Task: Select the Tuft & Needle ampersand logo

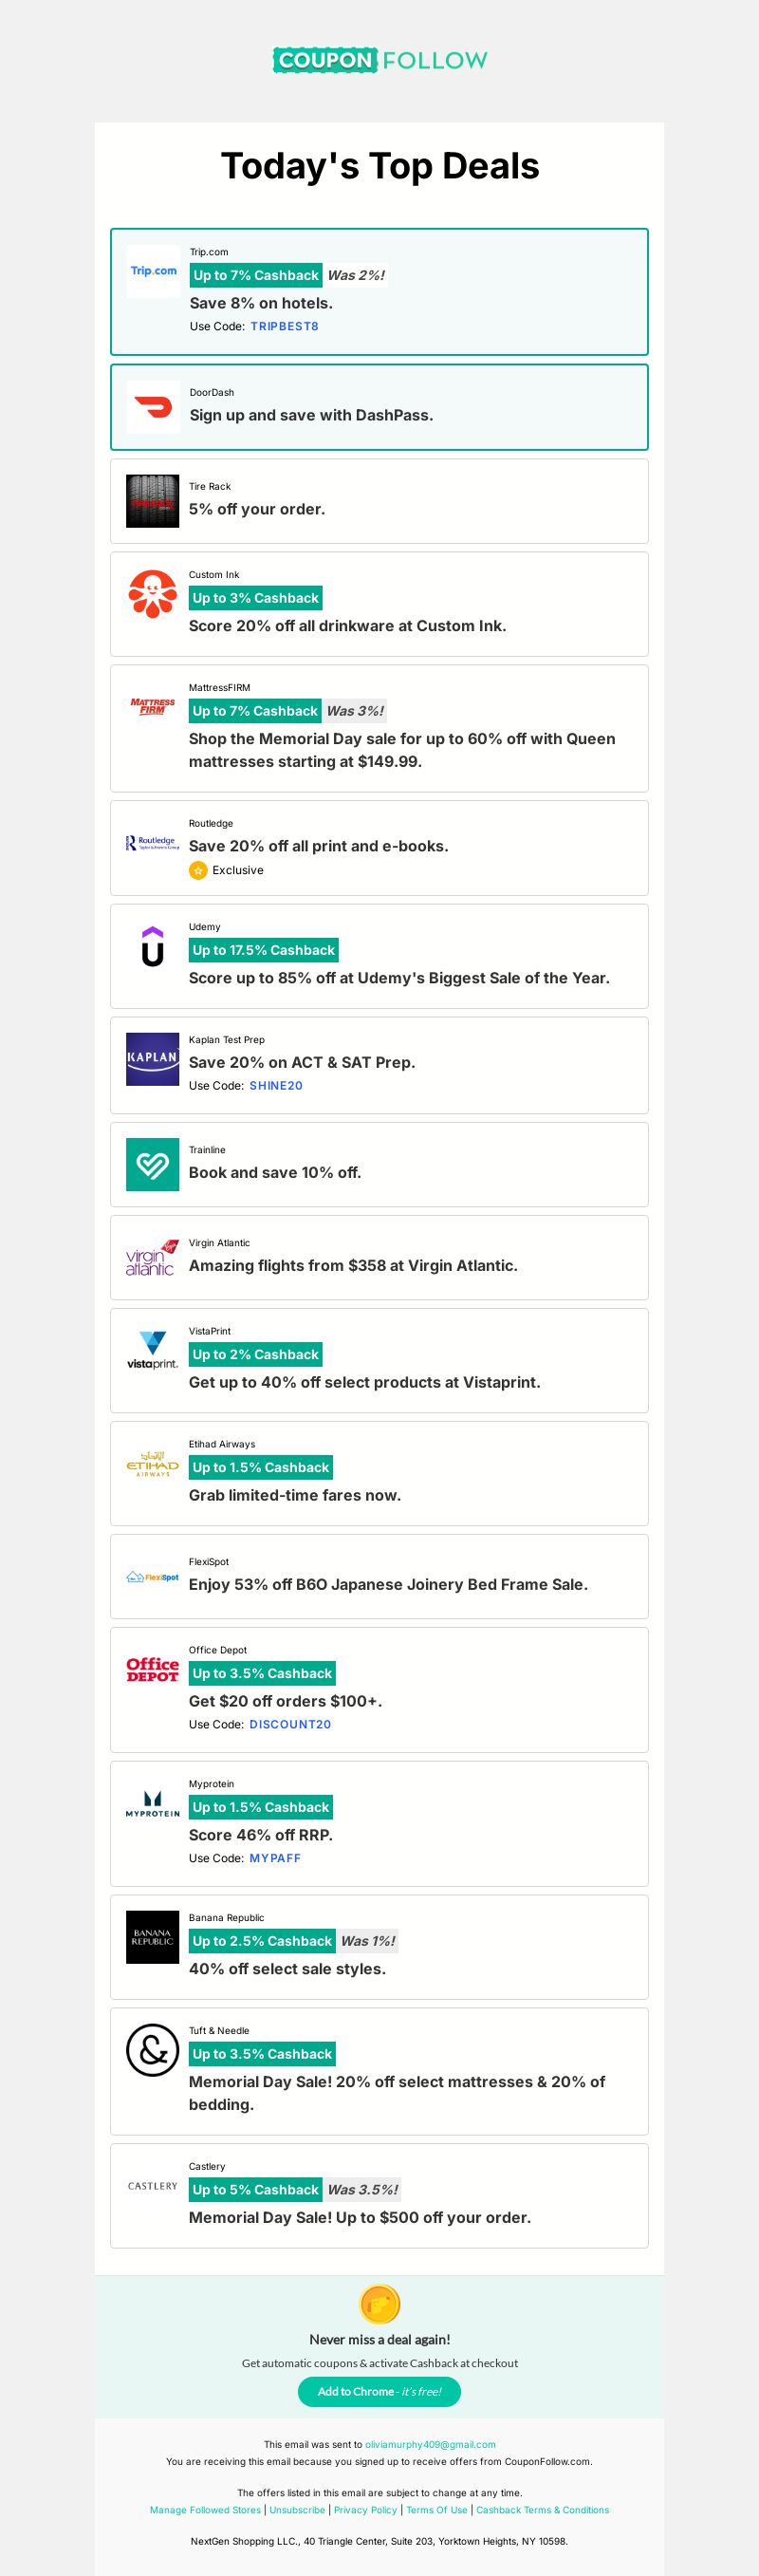Action: (153, 2050)
